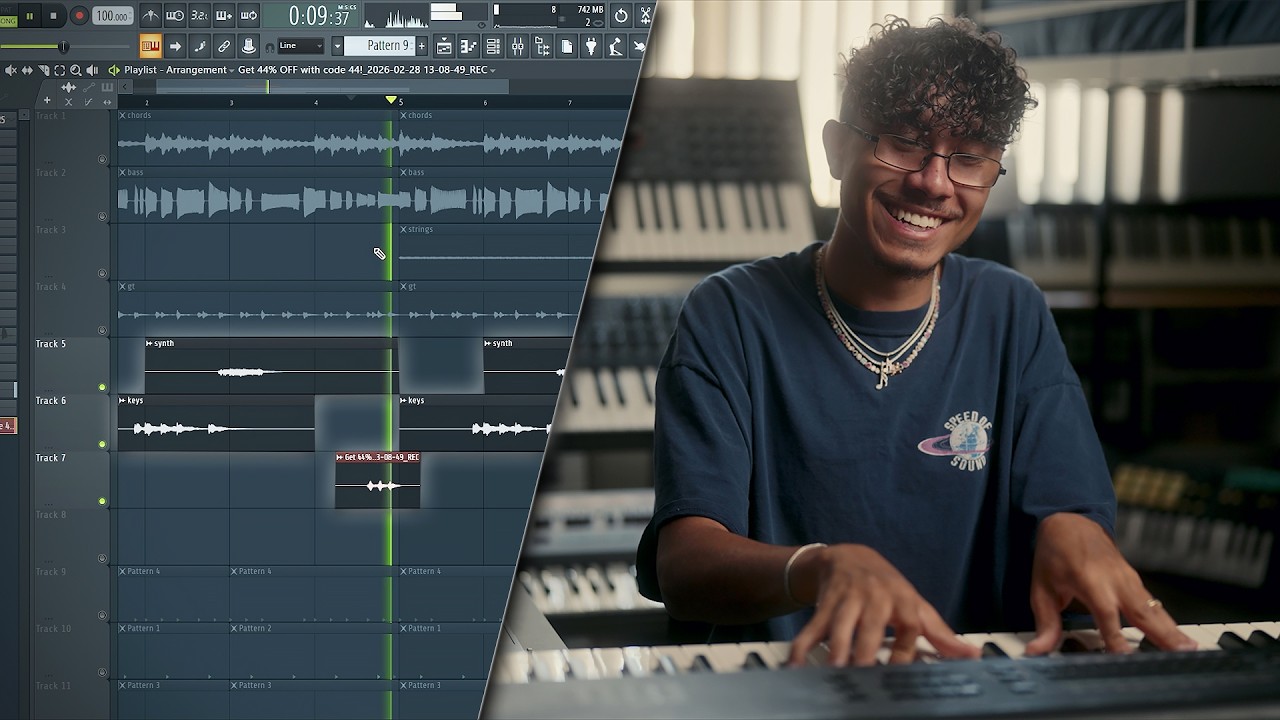The width and height of the screenshot is (1280, 720).
Task: Click the link-to-controller chain icon
Action: [x=224, y=46]
